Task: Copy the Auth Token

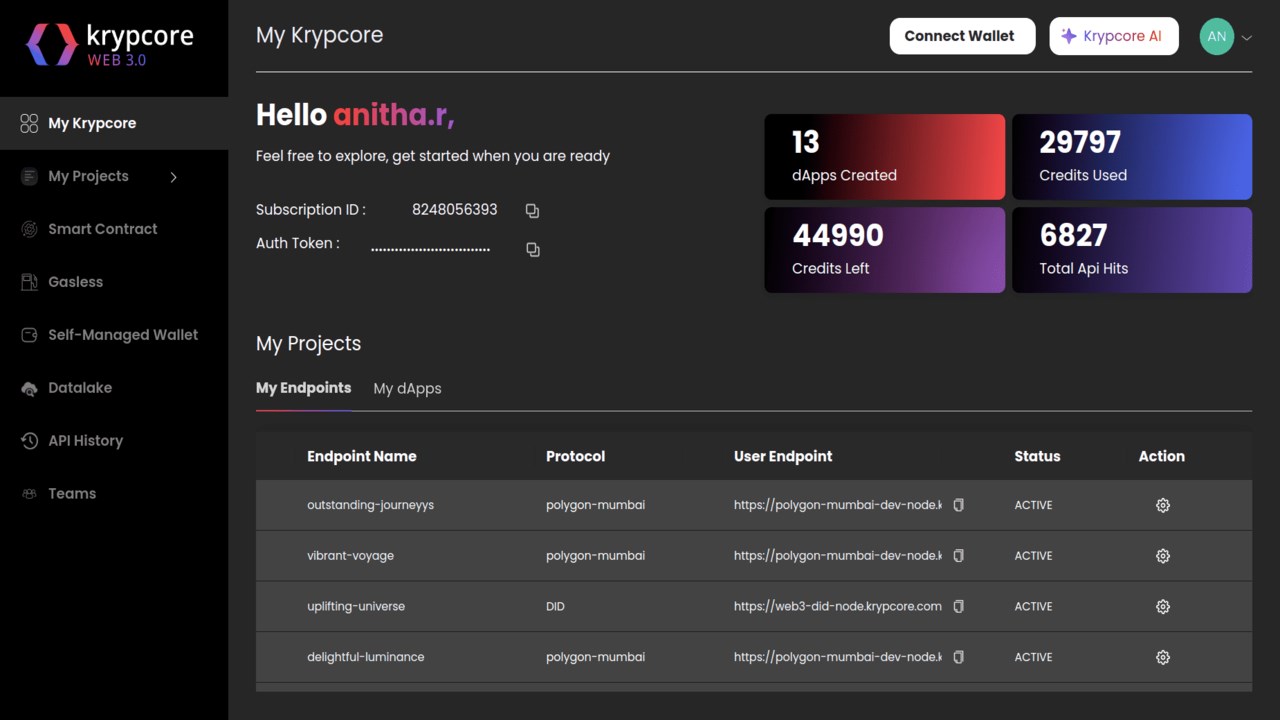Action: coord(533,250)
